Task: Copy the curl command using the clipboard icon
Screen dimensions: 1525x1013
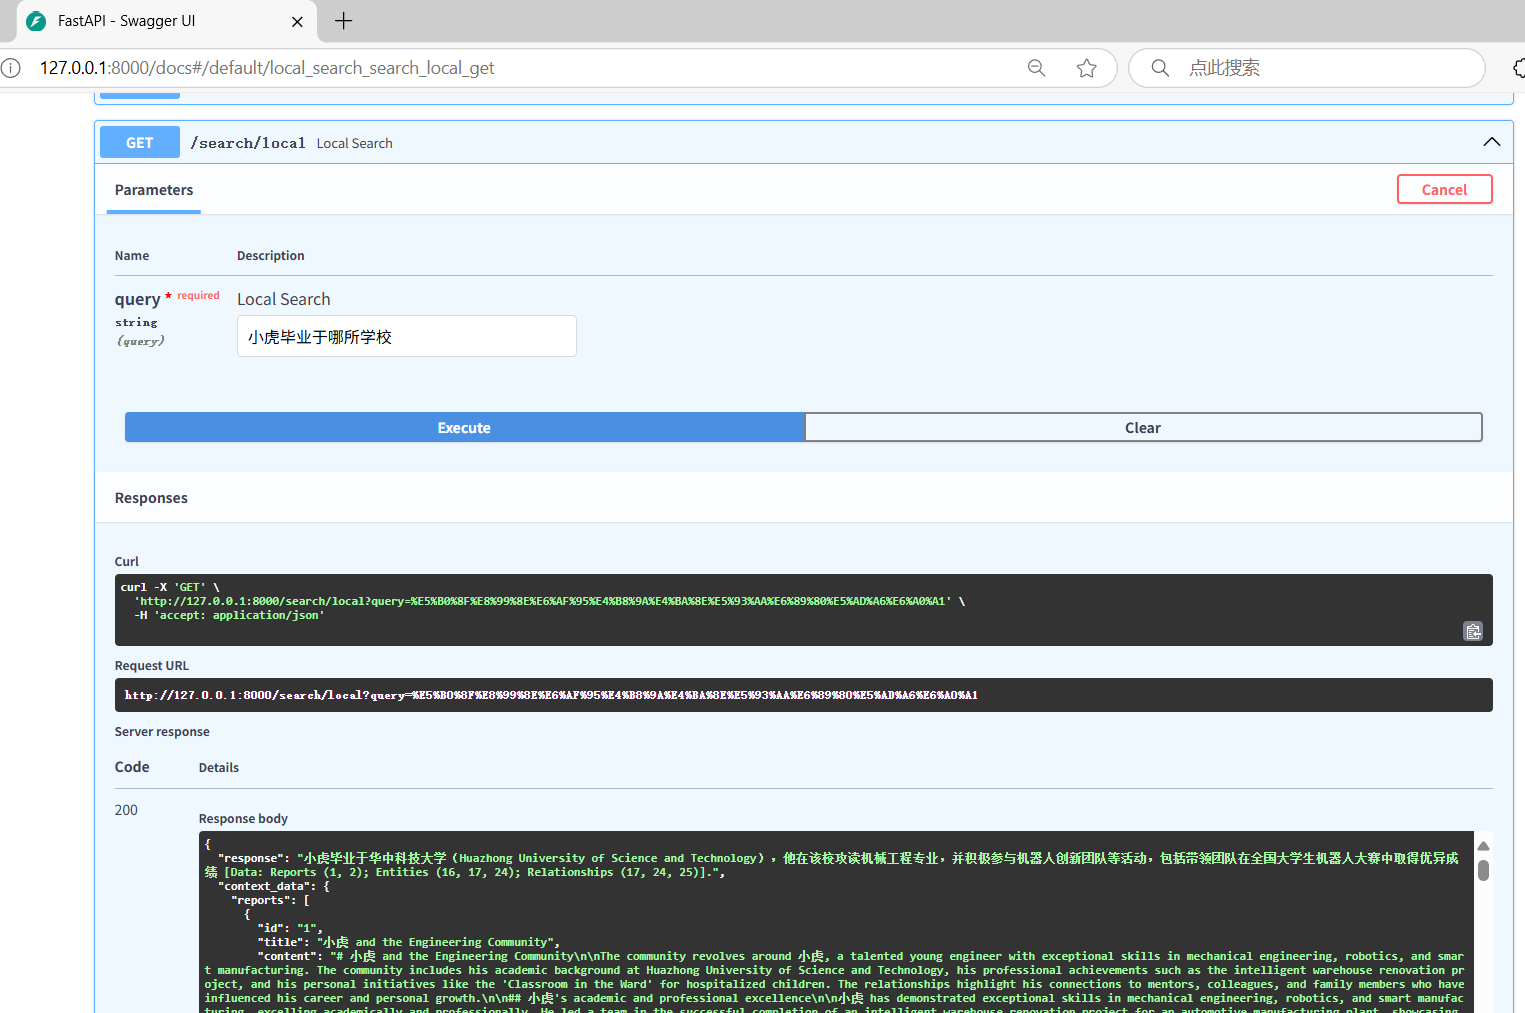Action: [x=1473, y=631]
